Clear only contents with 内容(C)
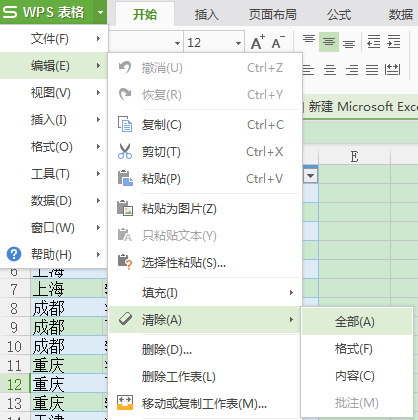 [x=357, y=376]
